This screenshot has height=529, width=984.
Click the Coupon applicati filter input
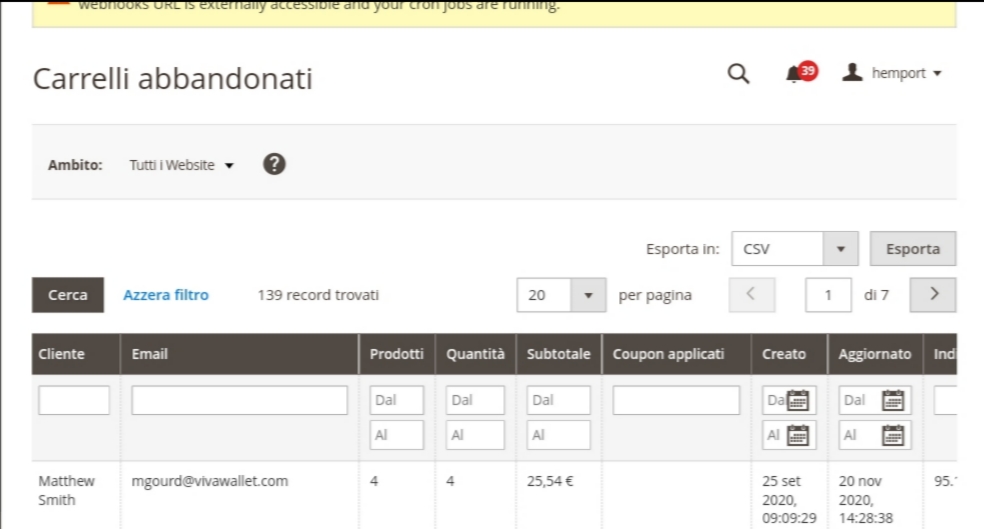click(676, 400)
